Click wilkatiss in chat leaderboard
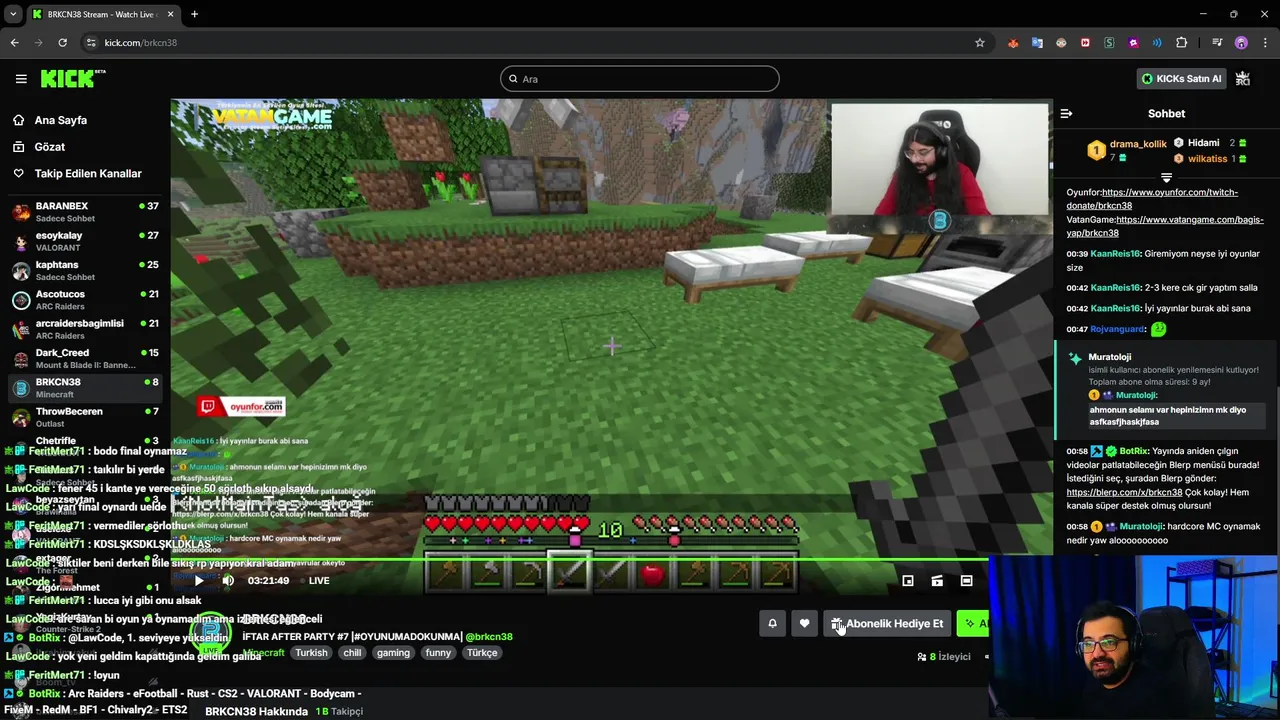Viewport: 1280px width, 720px height. pyautogui.click(x=1208, y=158)
